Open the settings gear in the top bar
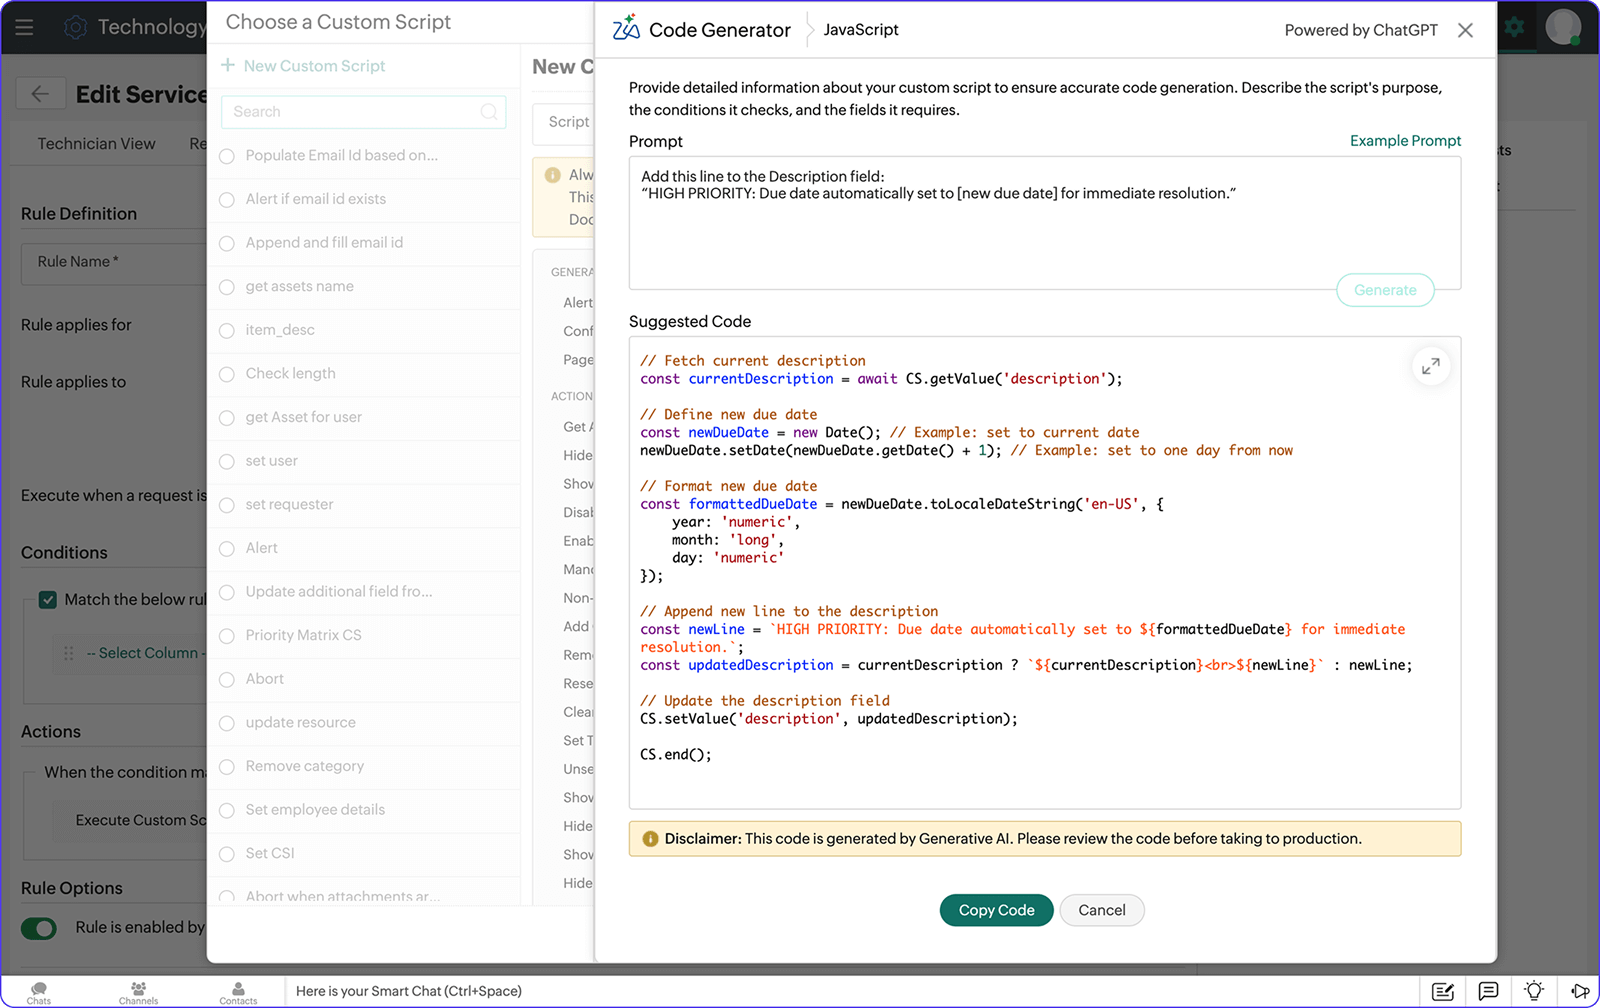 click(1513, 27)
